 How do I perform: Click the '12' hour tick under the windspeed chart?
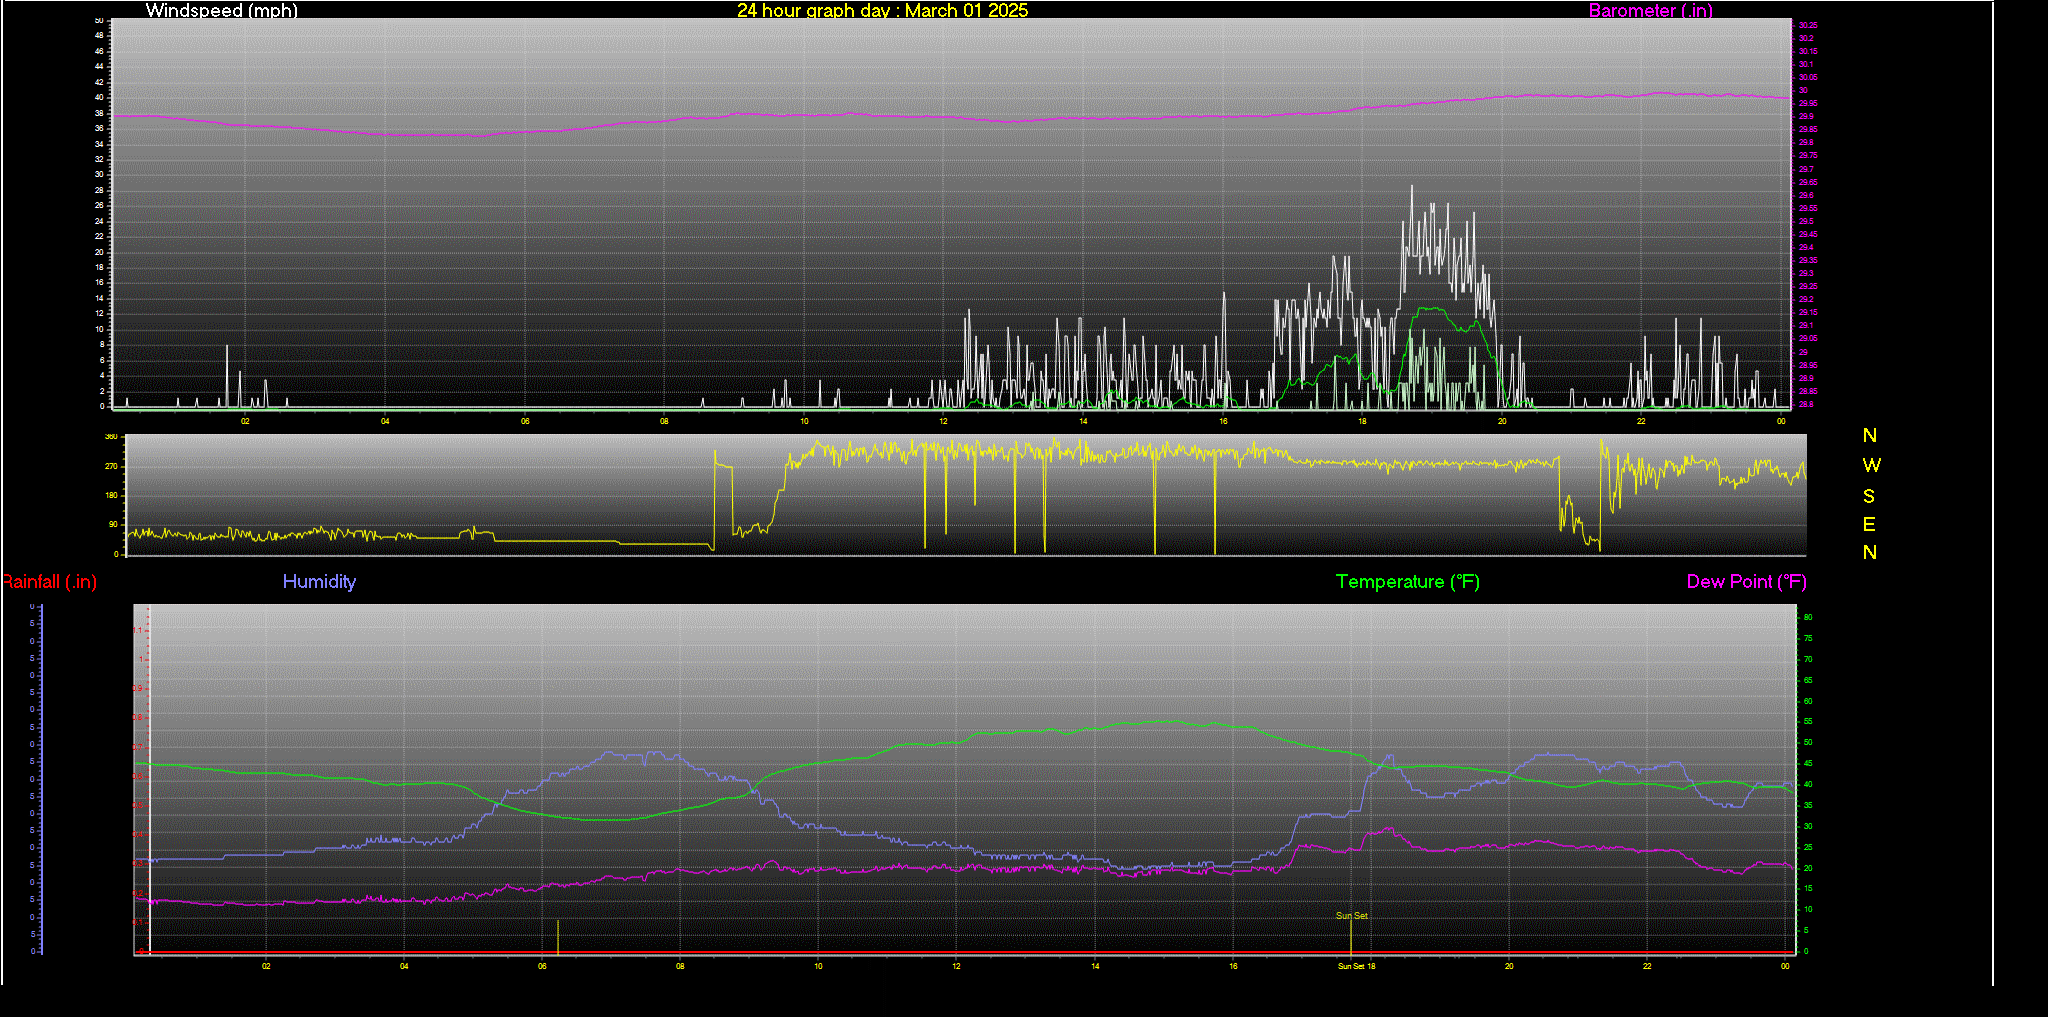click(x=943, y=421)
